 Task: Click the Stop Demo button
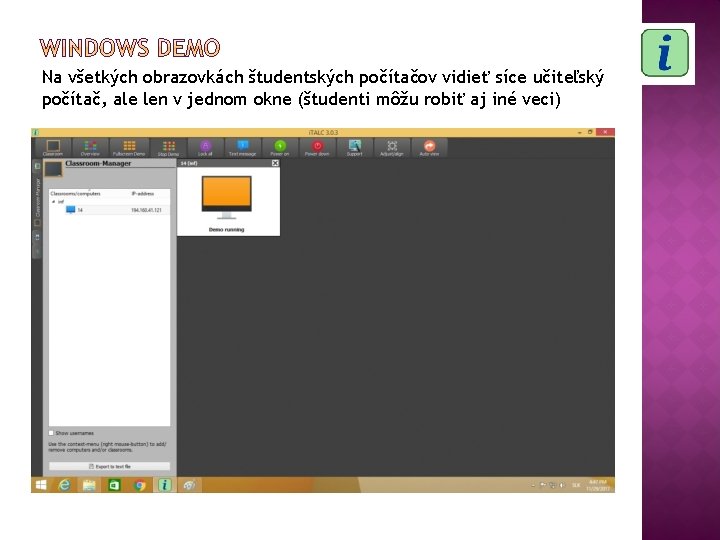(169, 148)
